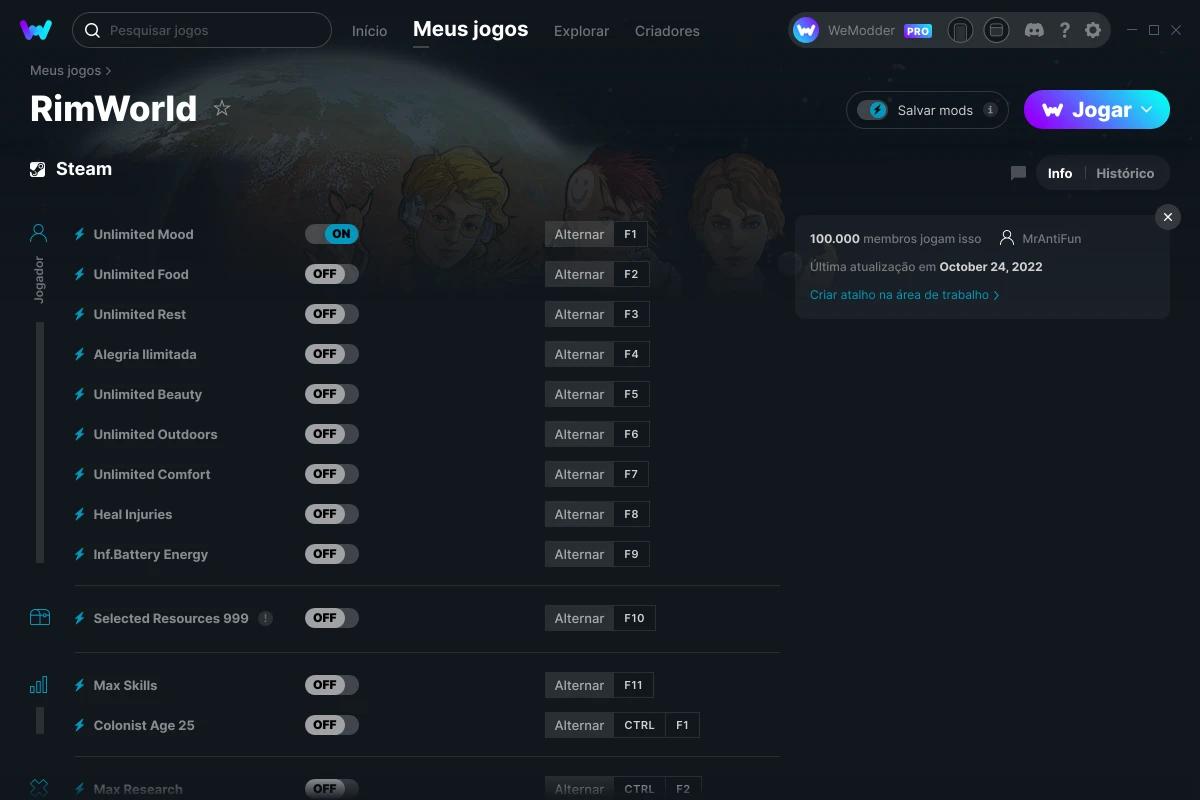Open the comments chat icon
Image resolution: width=1200 pixels, height=800 pixels.
click(1018, 173)
